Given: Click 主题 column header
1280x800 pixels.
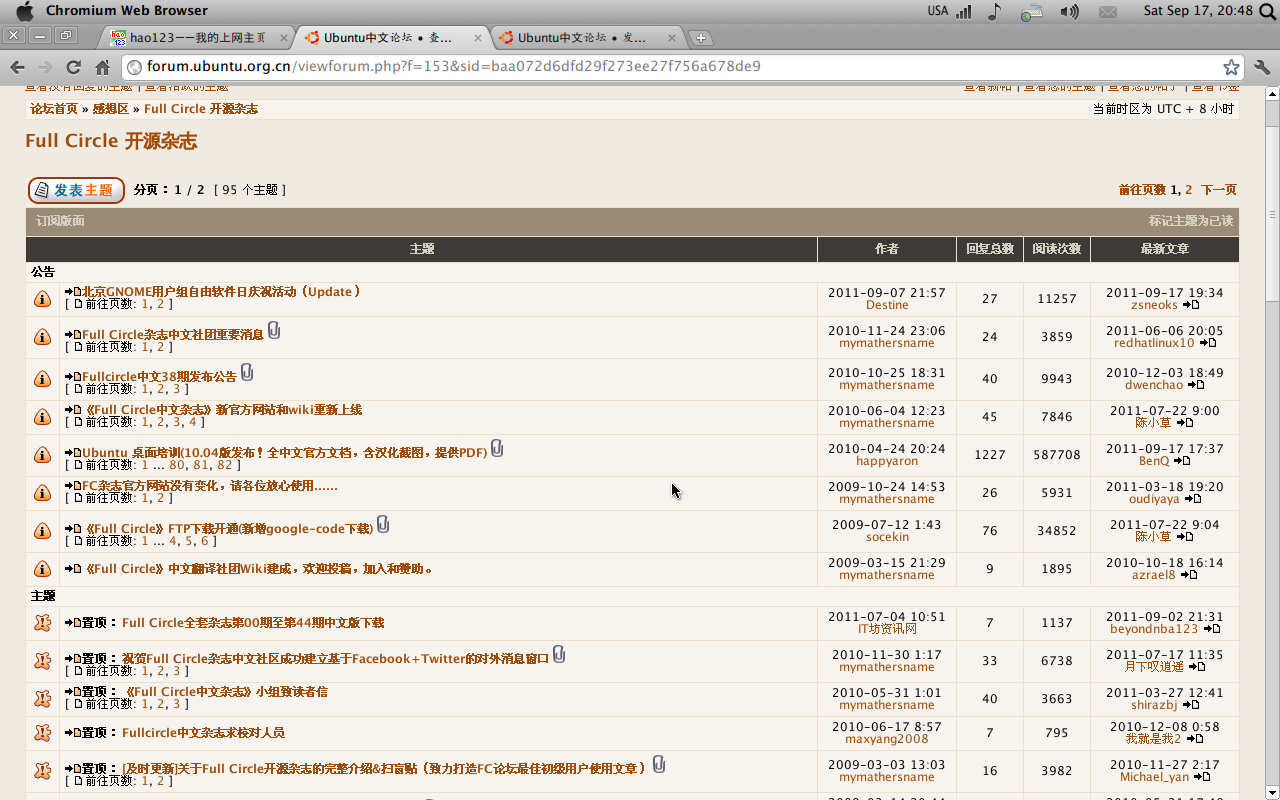Looking at the screenshot, I should click(x=422, y=249).
